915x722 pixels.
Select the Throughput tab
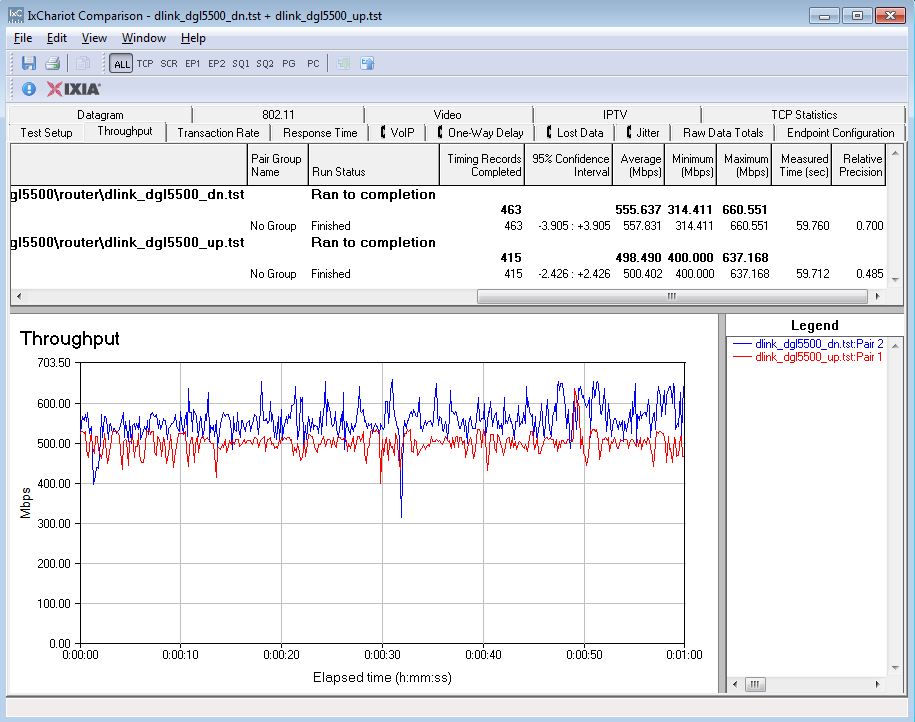click(125, 131)
